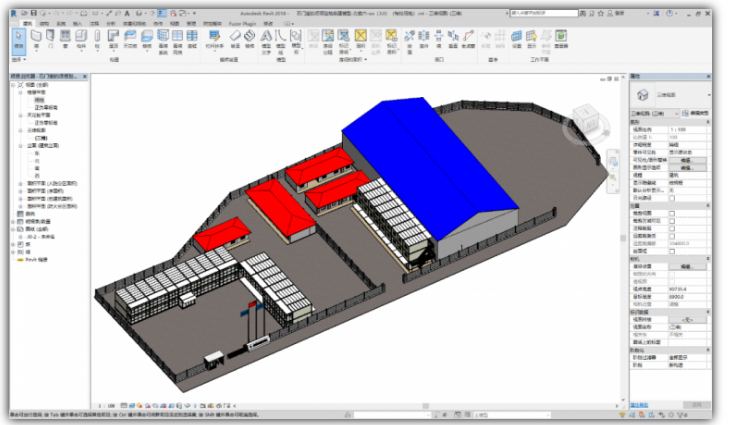Select the Component tool
732x425 pixels.
point(81,39)
